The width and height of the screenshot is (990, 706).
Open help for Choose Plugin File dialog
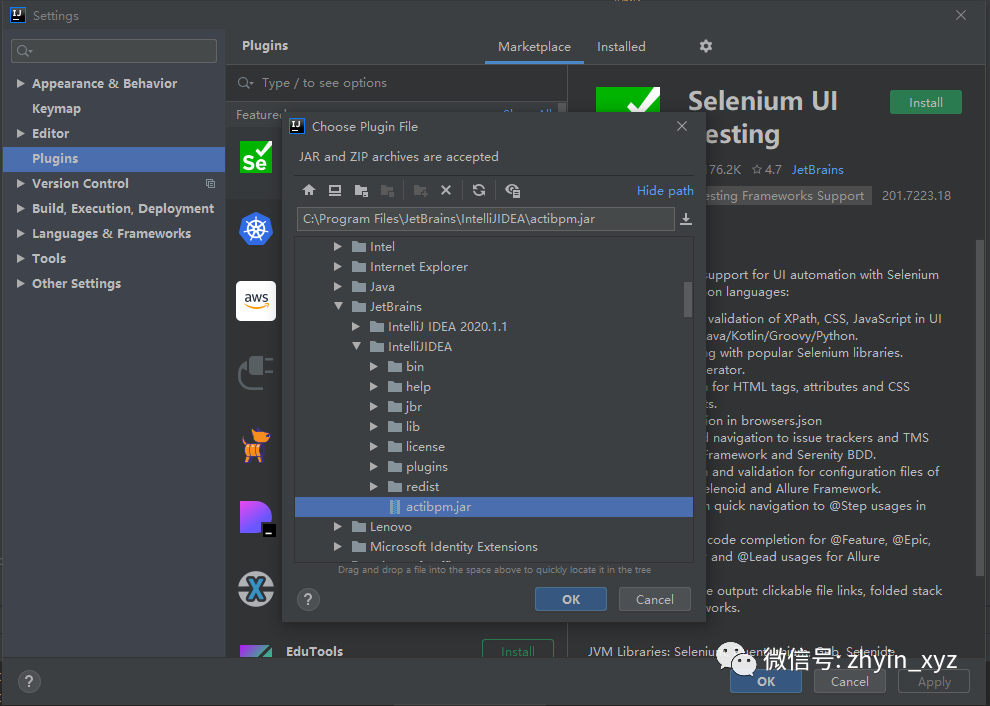point(308,599)
